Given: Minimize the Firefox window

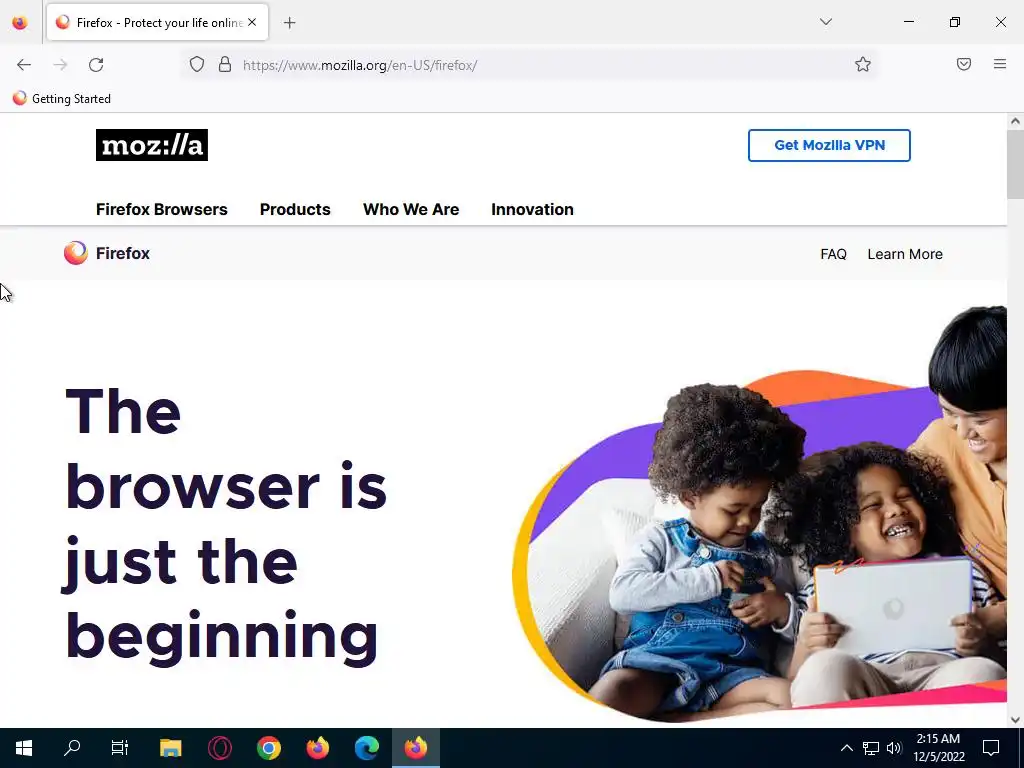Looking at the screenshot, I should point(908,22).
